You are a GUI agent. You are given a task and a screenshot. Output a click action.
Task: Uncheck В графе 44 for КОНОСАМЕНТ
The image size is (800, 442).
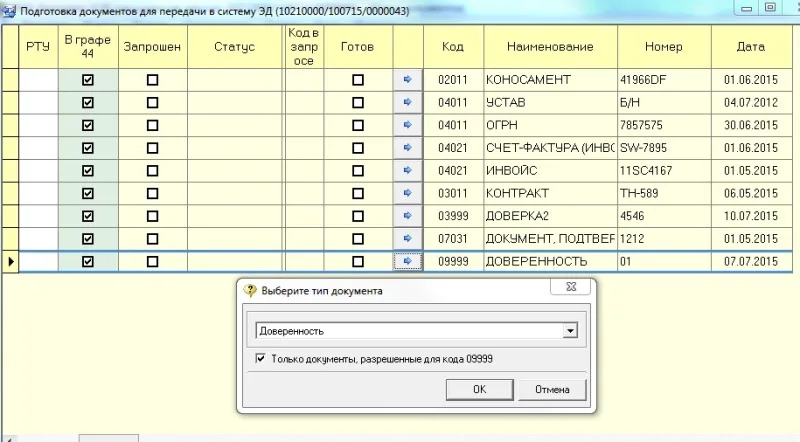click(88, 80)
